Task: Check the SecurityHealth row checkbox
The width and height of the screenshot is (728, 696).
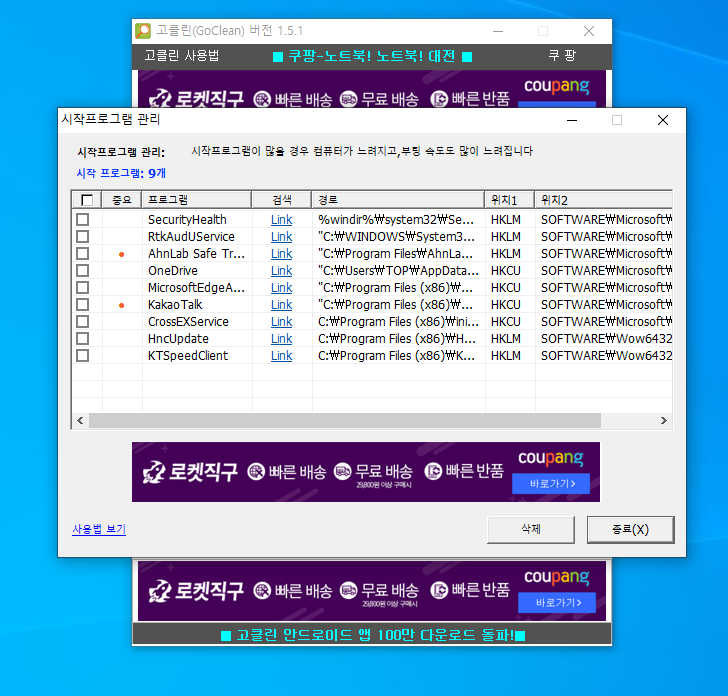Action: point(83,220)
